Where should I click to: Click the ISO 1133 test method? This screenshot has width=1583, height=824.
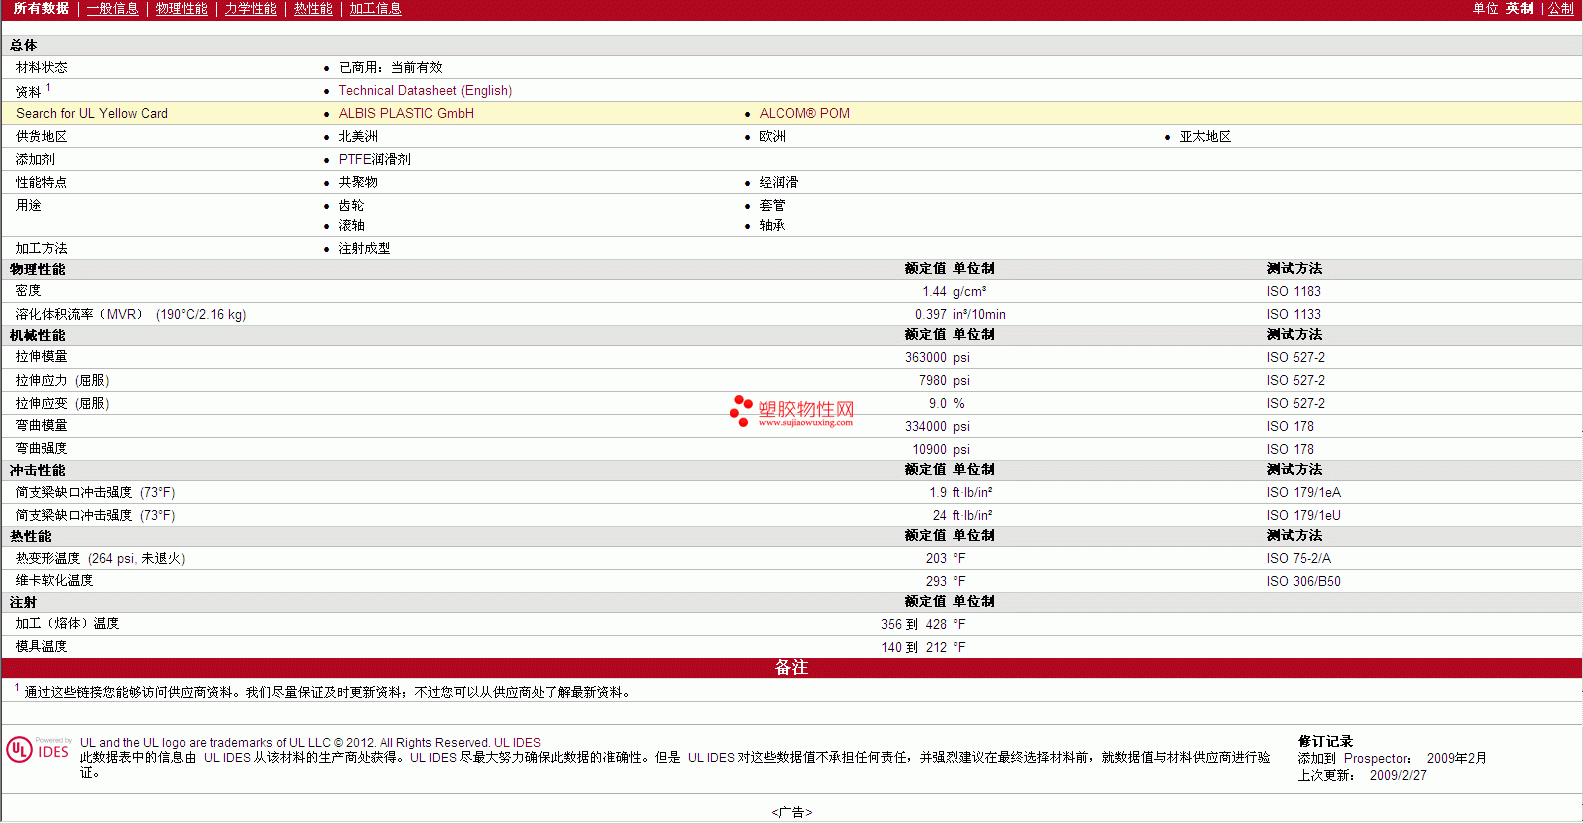[x=1294, y=314]
